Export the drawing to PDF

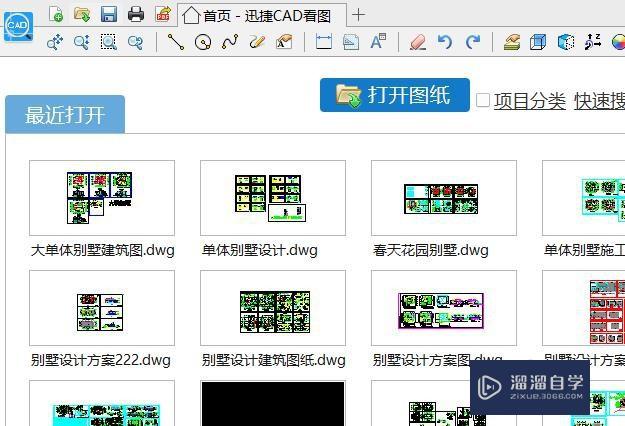163,14
